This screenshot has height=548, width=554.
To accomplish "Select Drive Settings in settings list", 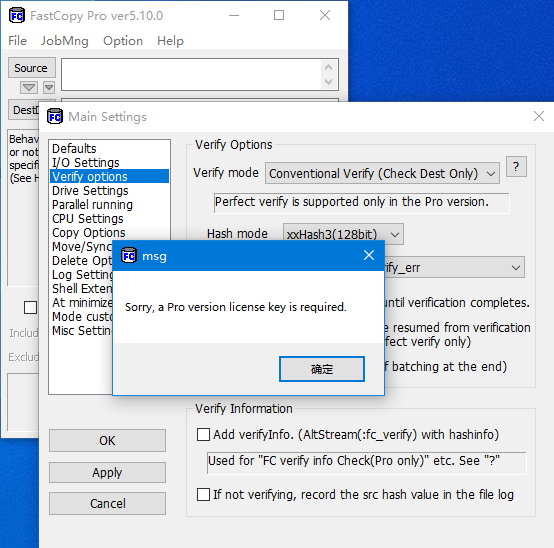I will click(90, 190).
